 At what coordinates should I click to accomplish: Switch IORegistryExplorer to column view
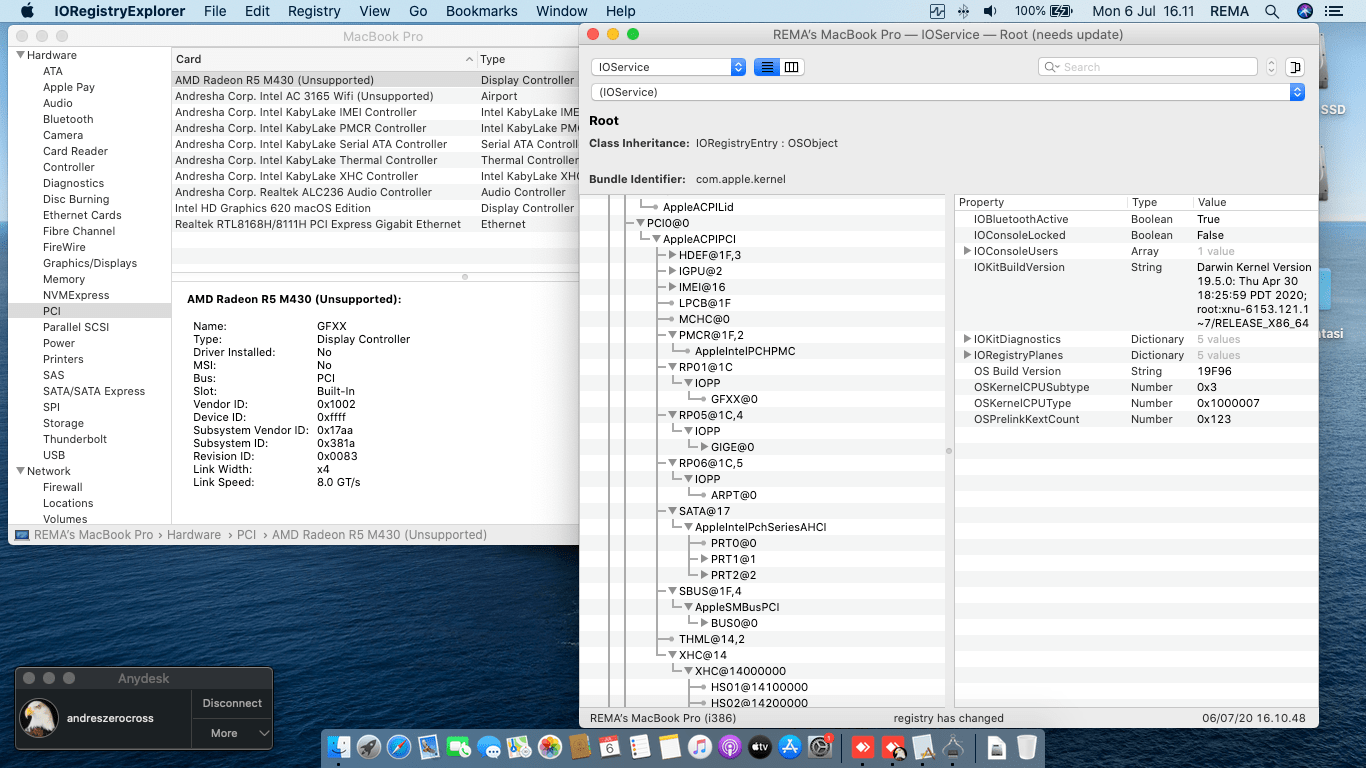tap(792, 67)
